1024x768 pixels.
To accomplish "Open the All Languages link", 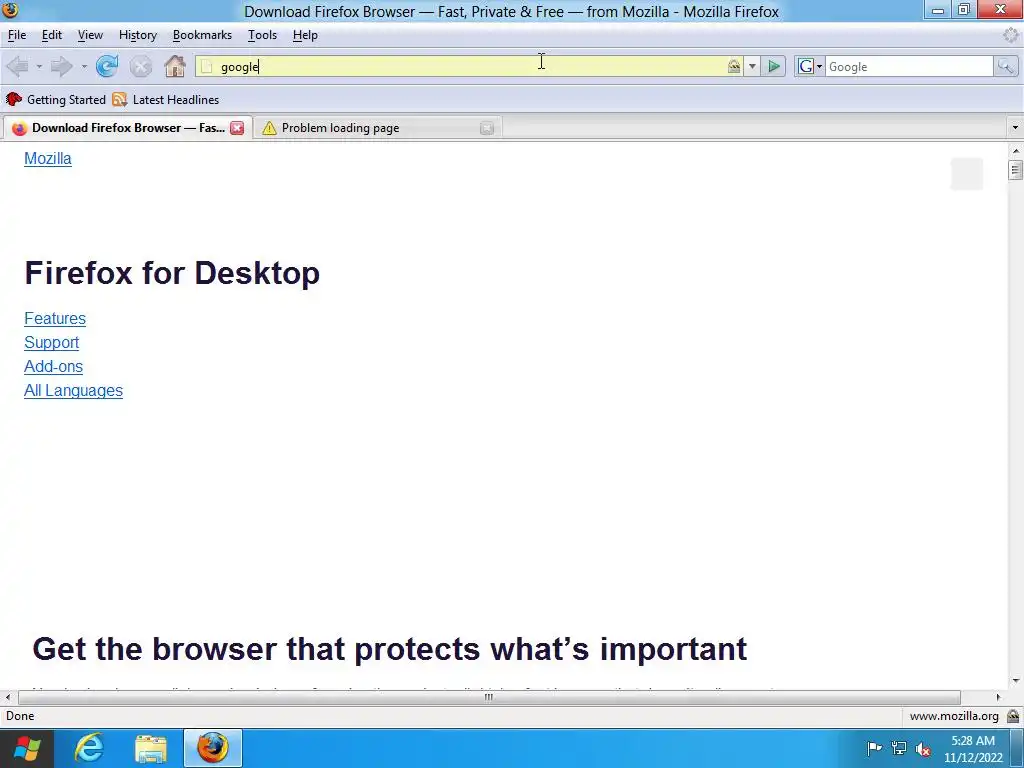I will 73,391.
